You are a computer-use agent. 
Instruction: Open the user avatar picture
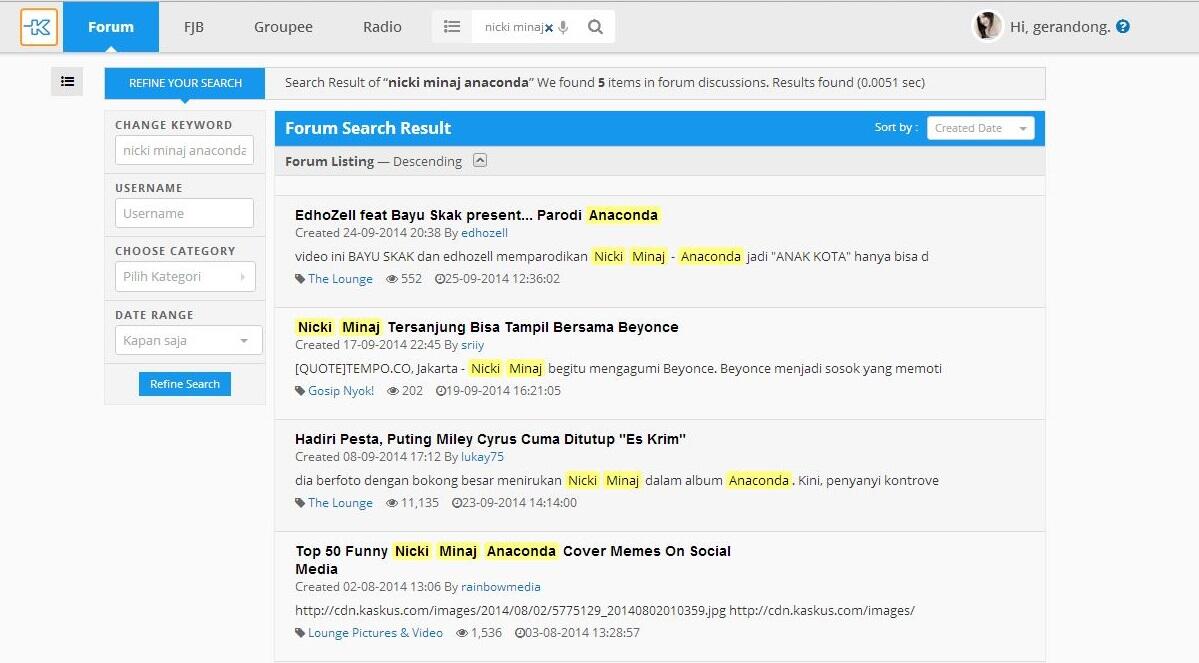[987, 27]
